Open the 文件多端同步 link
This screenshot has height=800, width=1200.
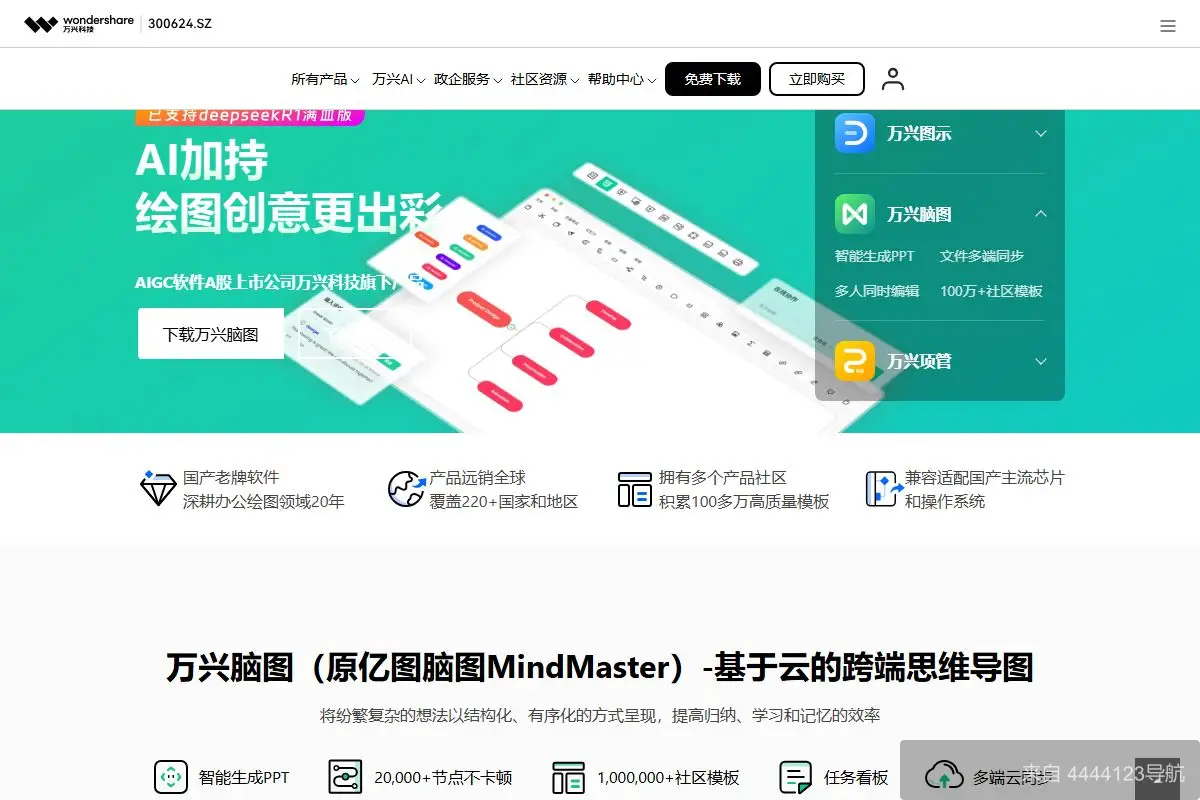pos(981,256)
